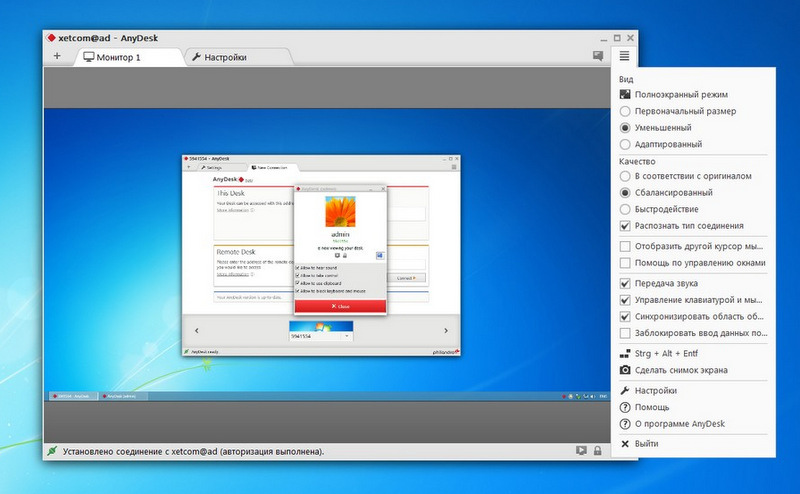Open More information link under This Desk
Image resolution: width=800 pixels, height=494 pixels.
[x=233, y=210]
